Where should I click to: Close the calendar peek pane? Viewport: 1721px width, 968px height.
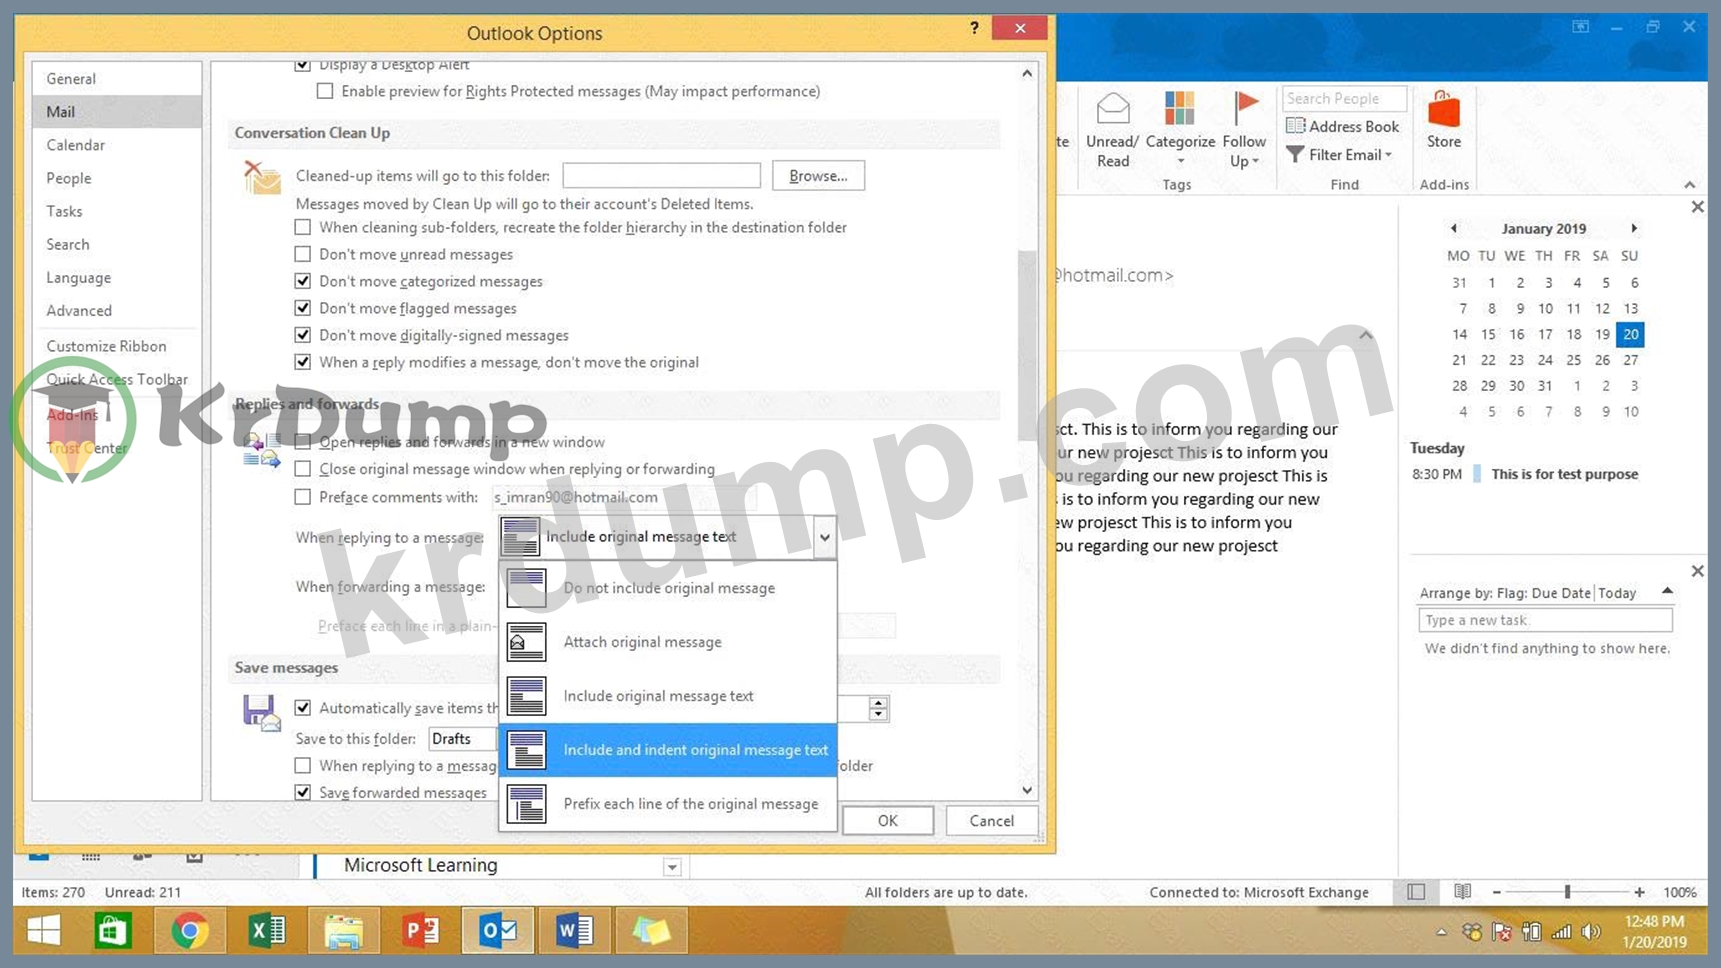pyautogui.click(x=1697, y=207)
